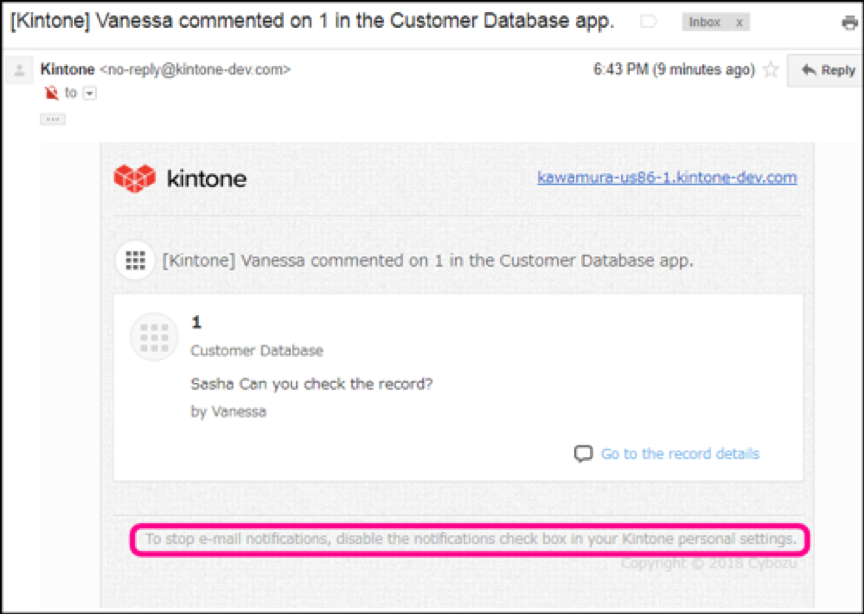This screenshot has width=864, height=614.
Task: Open the kawamura-us86-1.kintone-dev.com link
Action: 666,178
